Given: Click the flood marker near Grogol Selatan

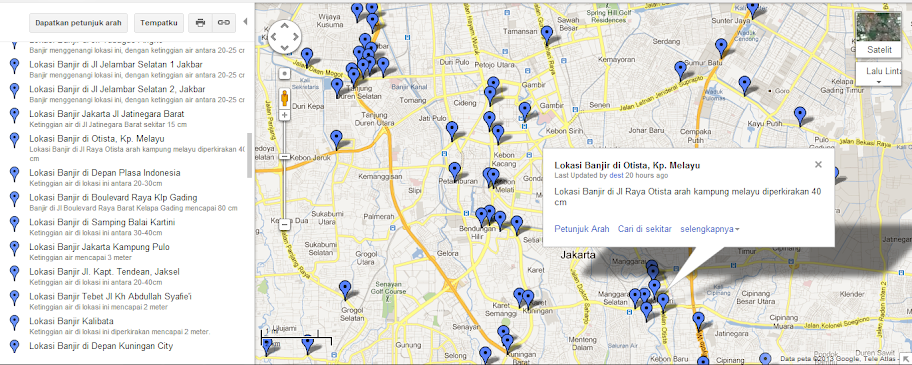Looking at the screenshot, I should pos(345,290).
